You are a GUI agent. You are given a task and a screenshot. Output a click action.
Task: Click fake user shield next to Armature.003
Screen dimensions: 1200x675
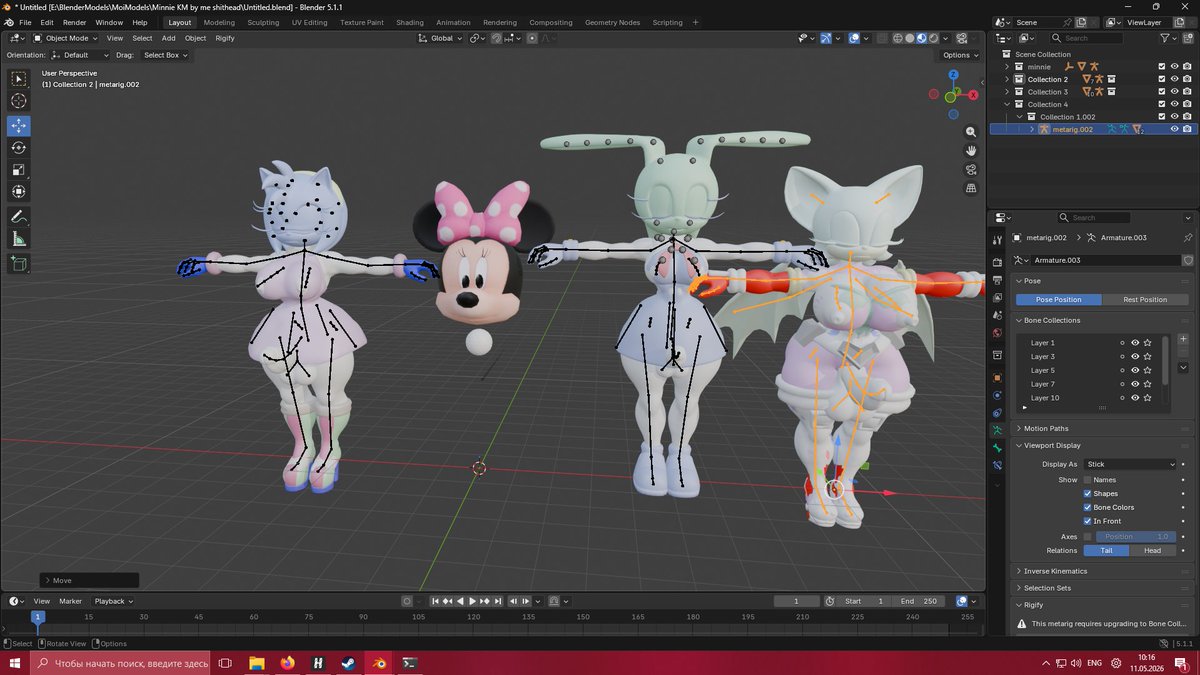[x=1187, y=260]
